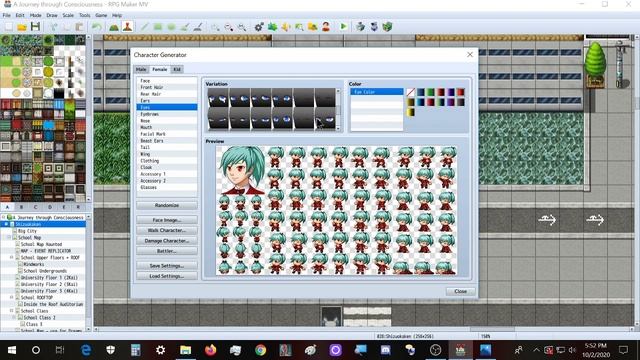This screenshot has width=640, height=360.
Task: Open the Resource Manager icon
Action: 313,27
